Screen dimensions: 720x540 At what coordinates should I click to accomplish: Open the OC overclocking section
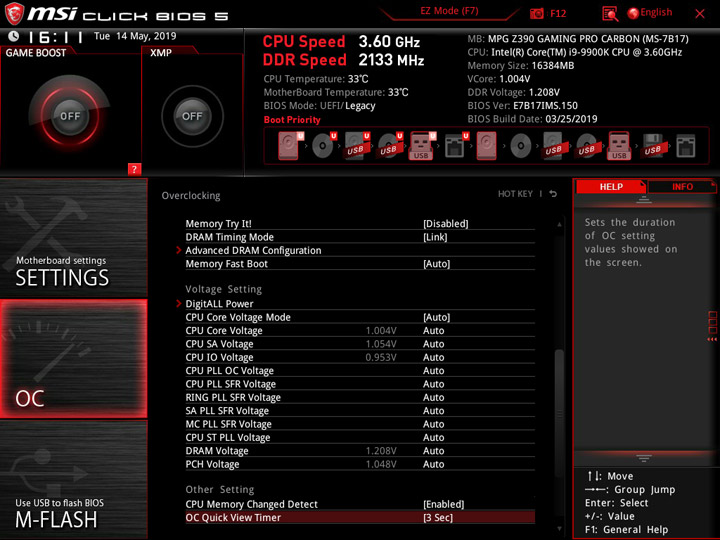click(73, 359)
